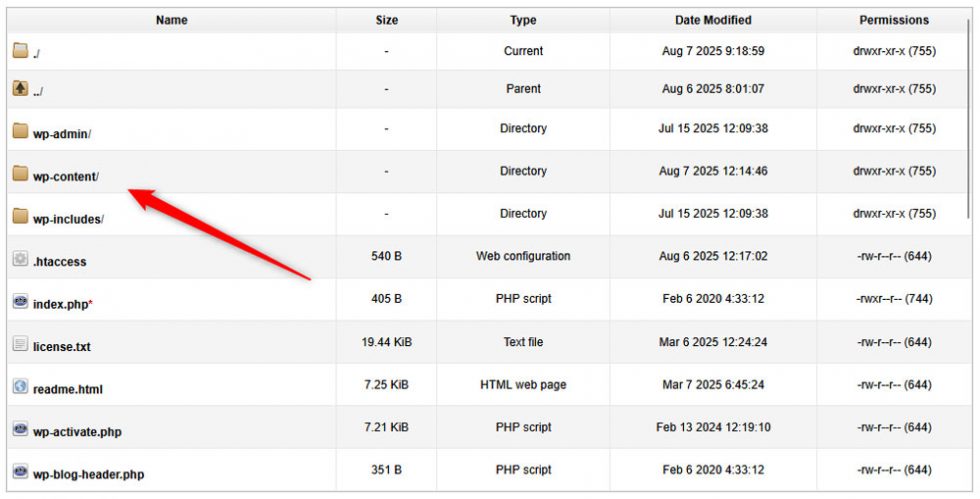
Task: Open the wp-activate.php file
Action: tap(77, 431)
